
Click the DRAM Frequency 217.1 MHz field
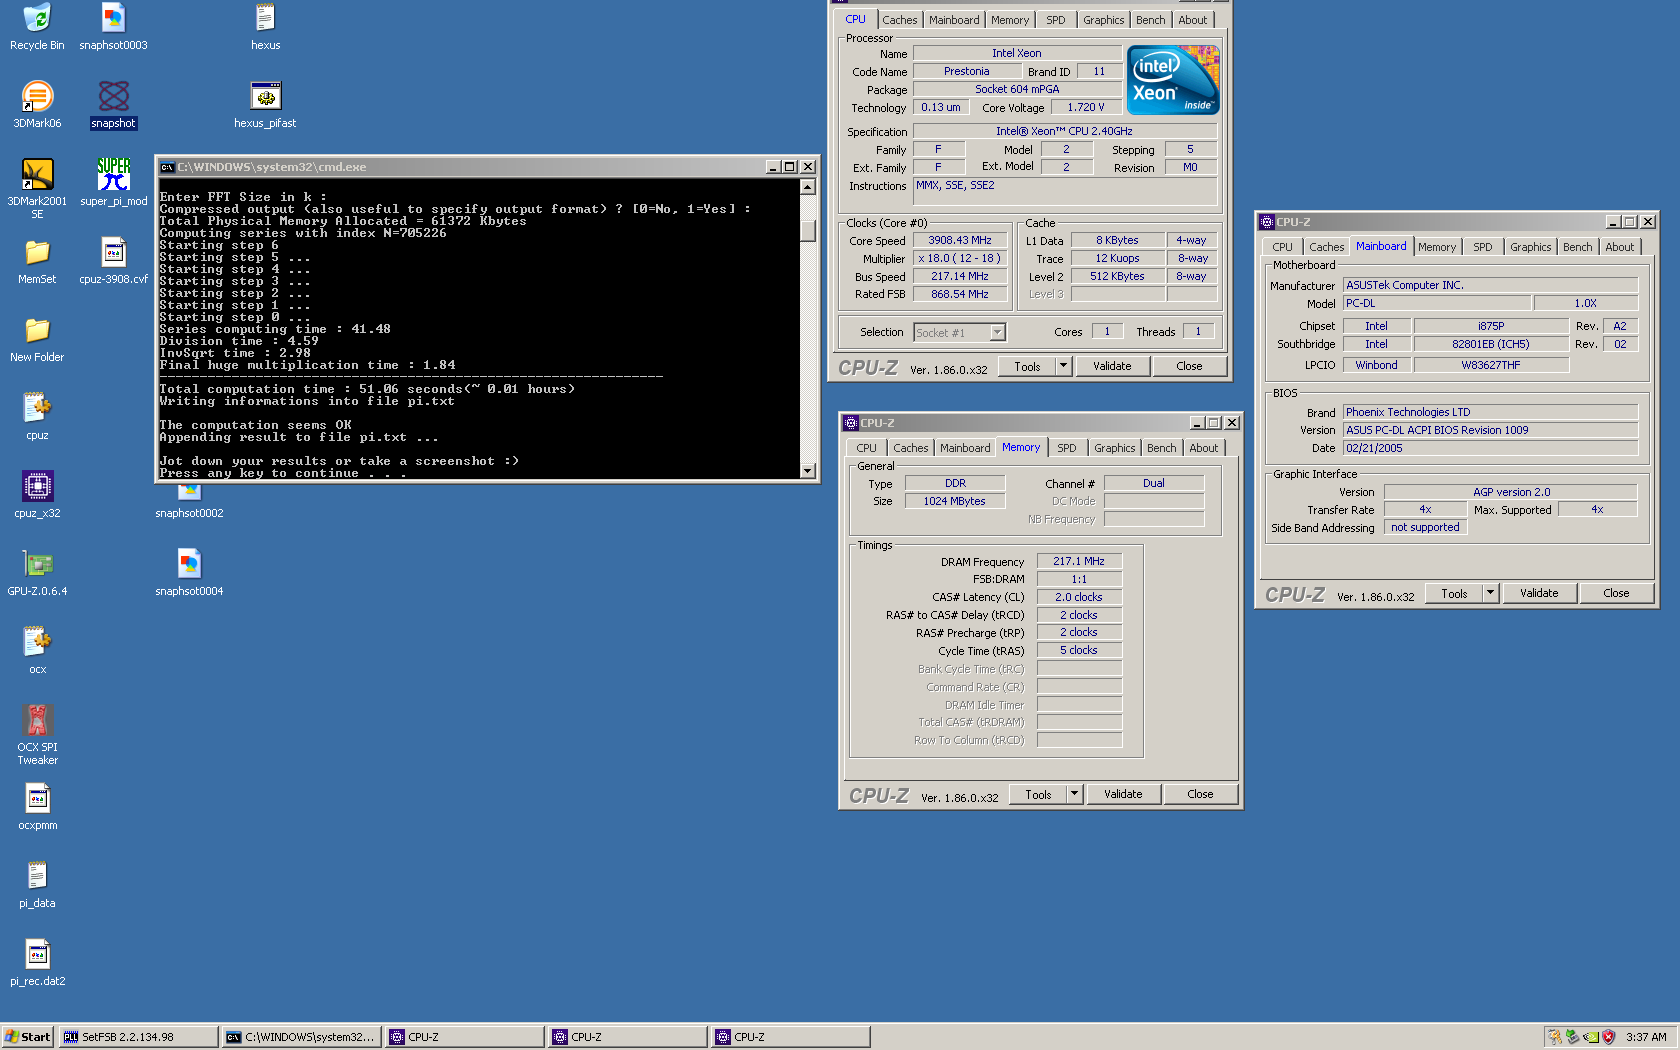(1079, 561)
